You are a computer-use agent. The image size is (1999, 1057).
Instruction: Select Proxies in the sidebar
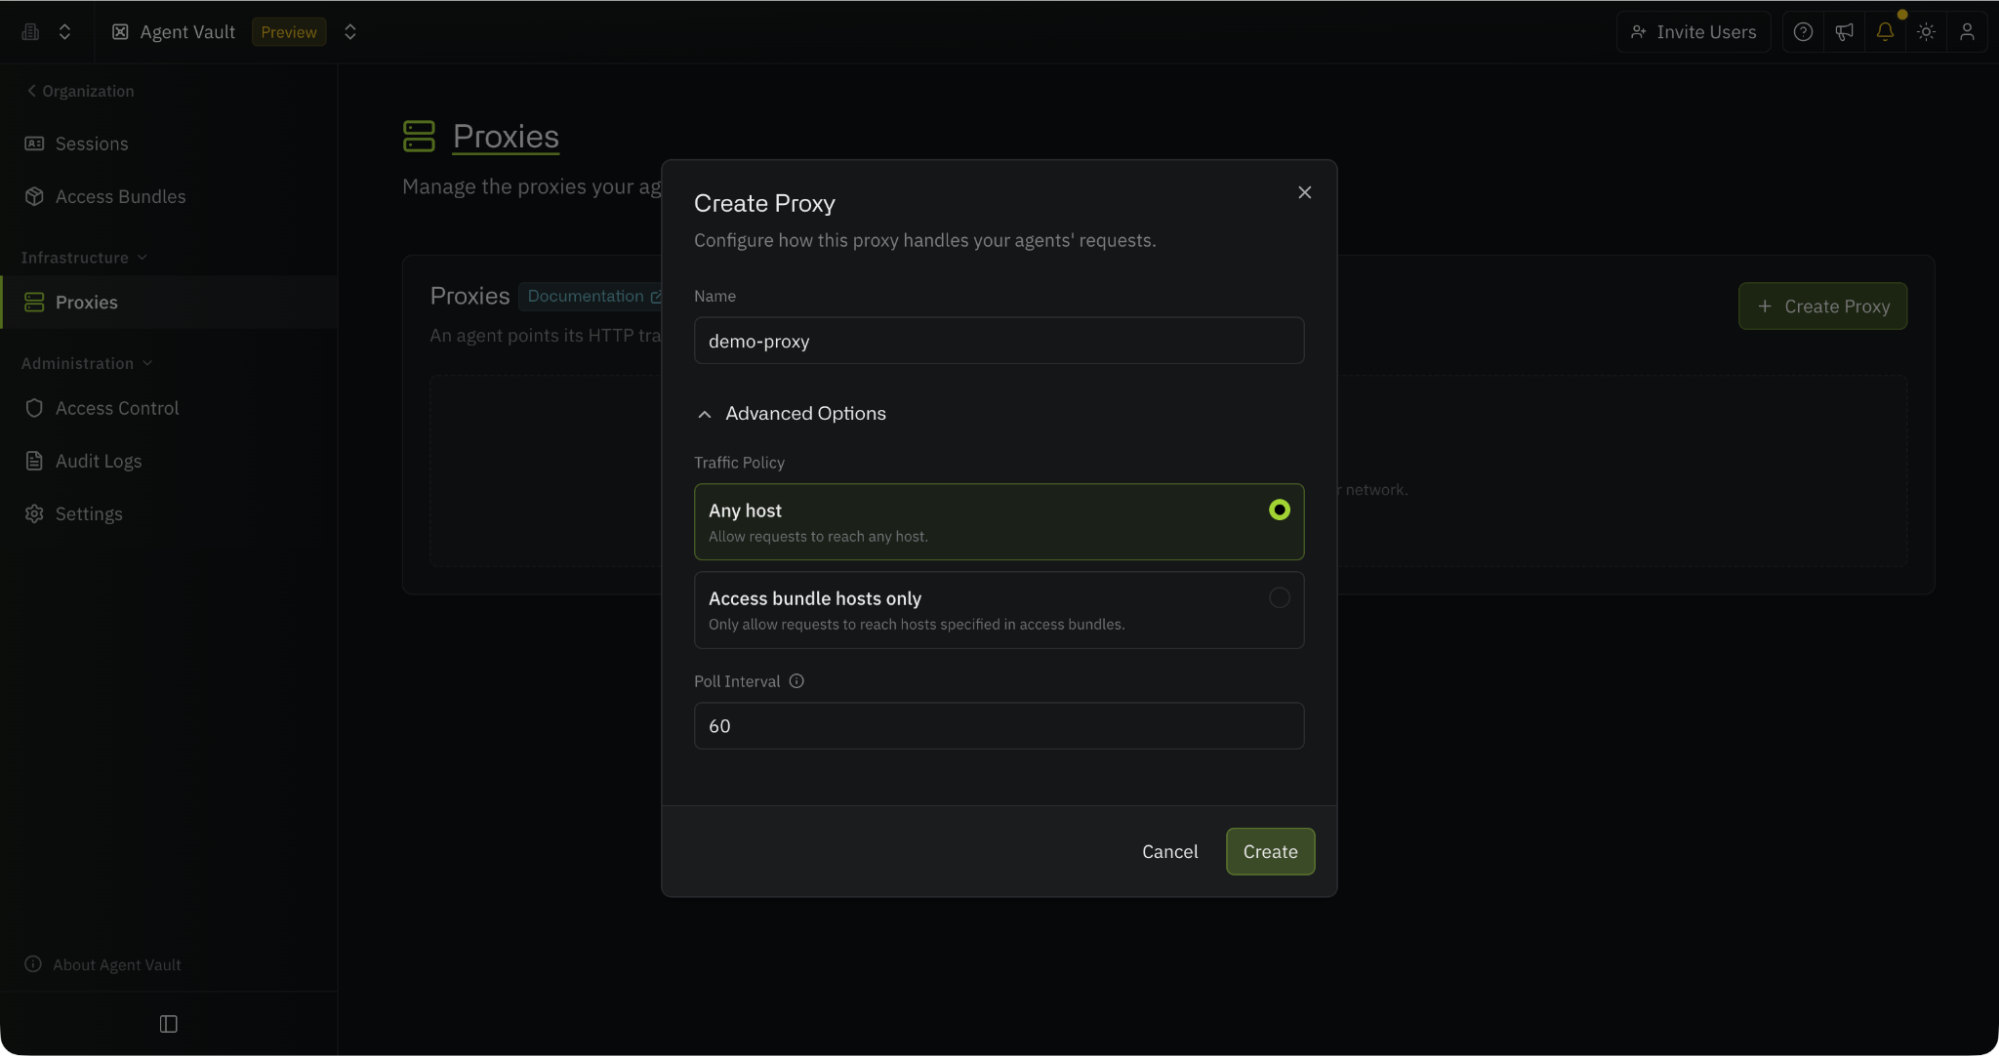168,302
